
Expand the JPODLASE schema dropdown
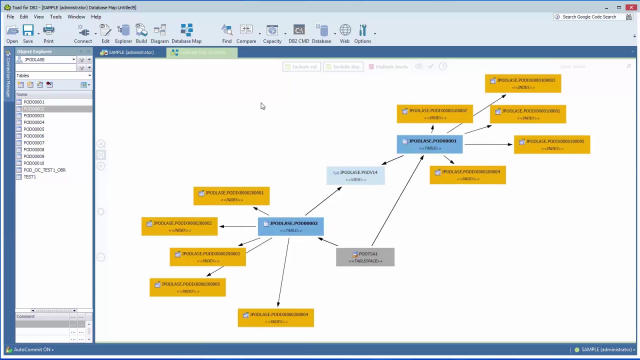[73, 60]
